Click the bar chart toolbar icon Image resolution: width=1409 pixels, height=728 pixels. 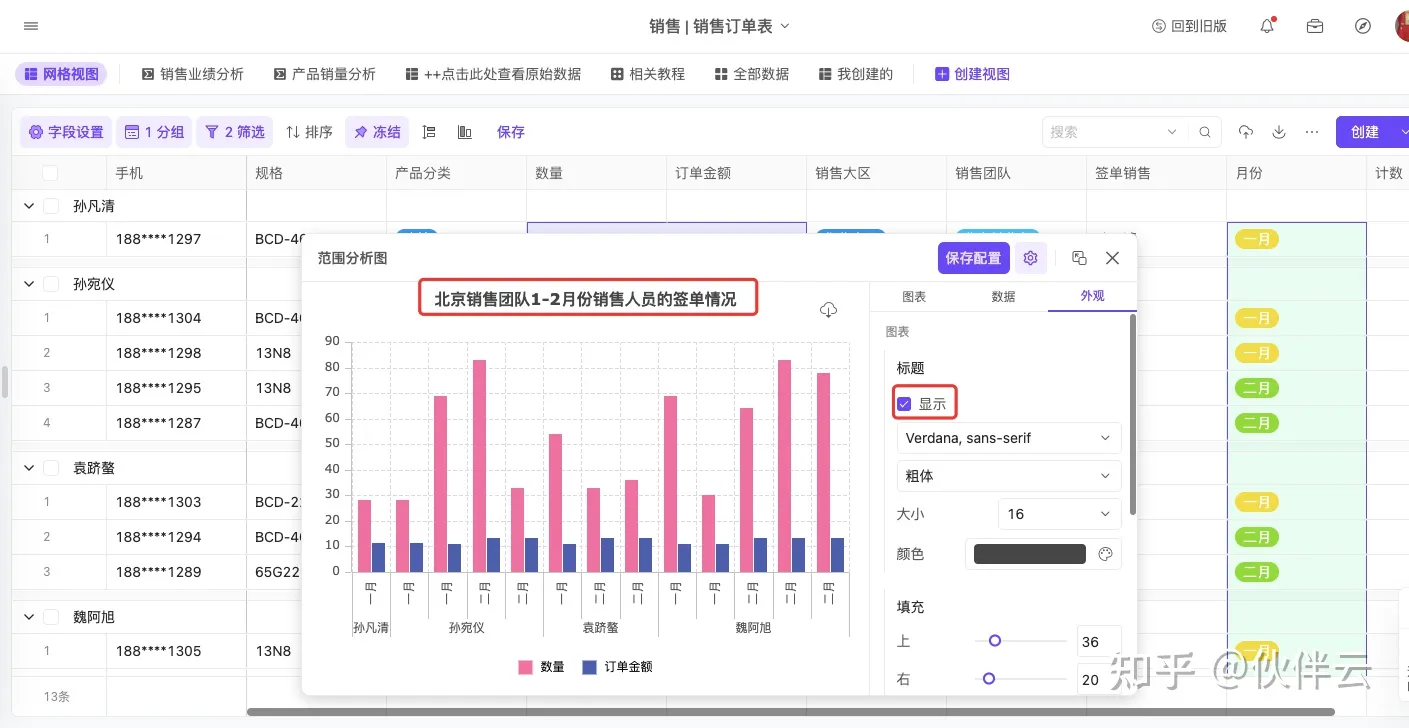tap(464, 132)
